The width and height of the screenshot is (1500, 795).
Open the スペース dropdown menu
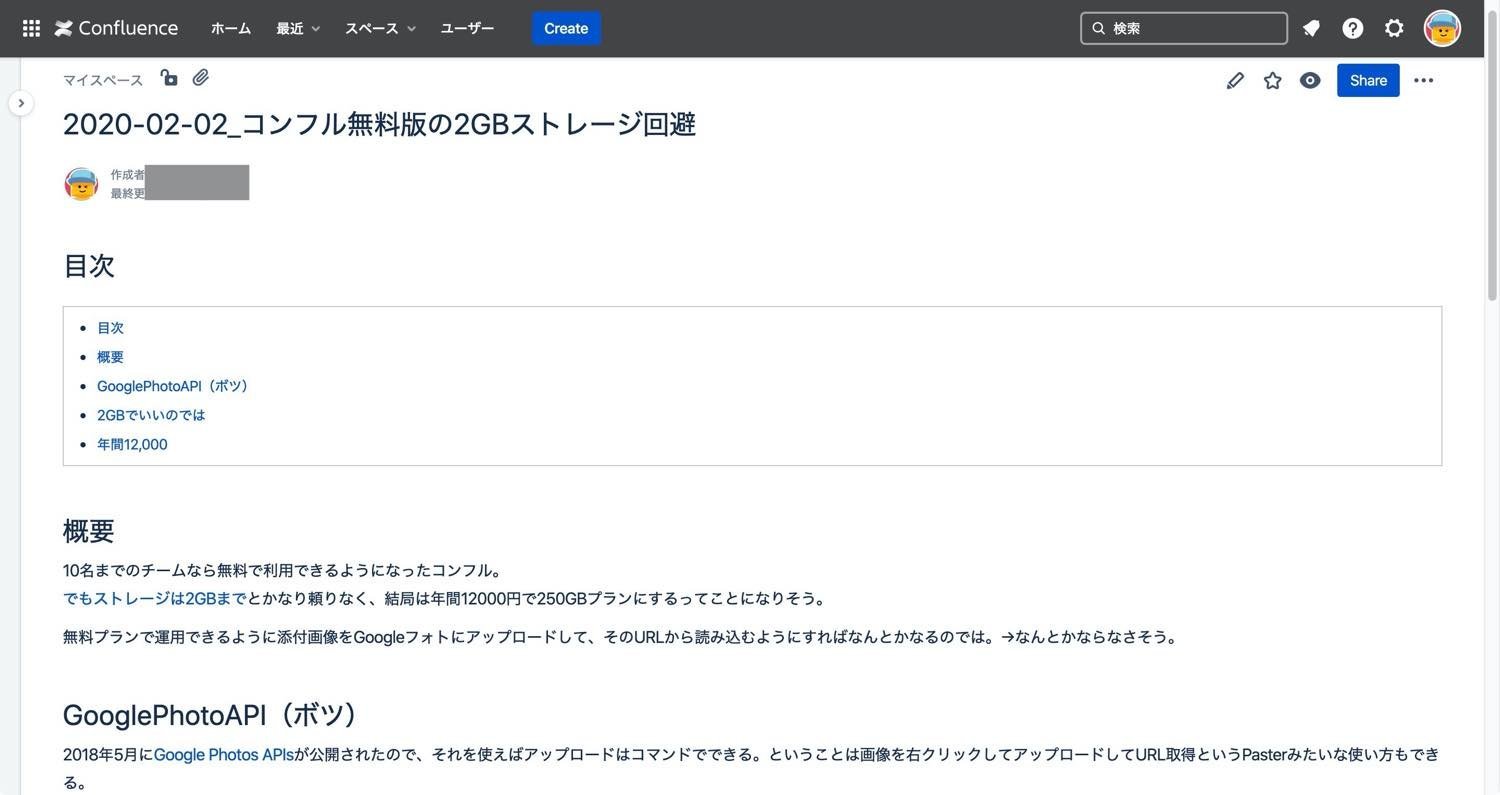click(x=380, y=28)
